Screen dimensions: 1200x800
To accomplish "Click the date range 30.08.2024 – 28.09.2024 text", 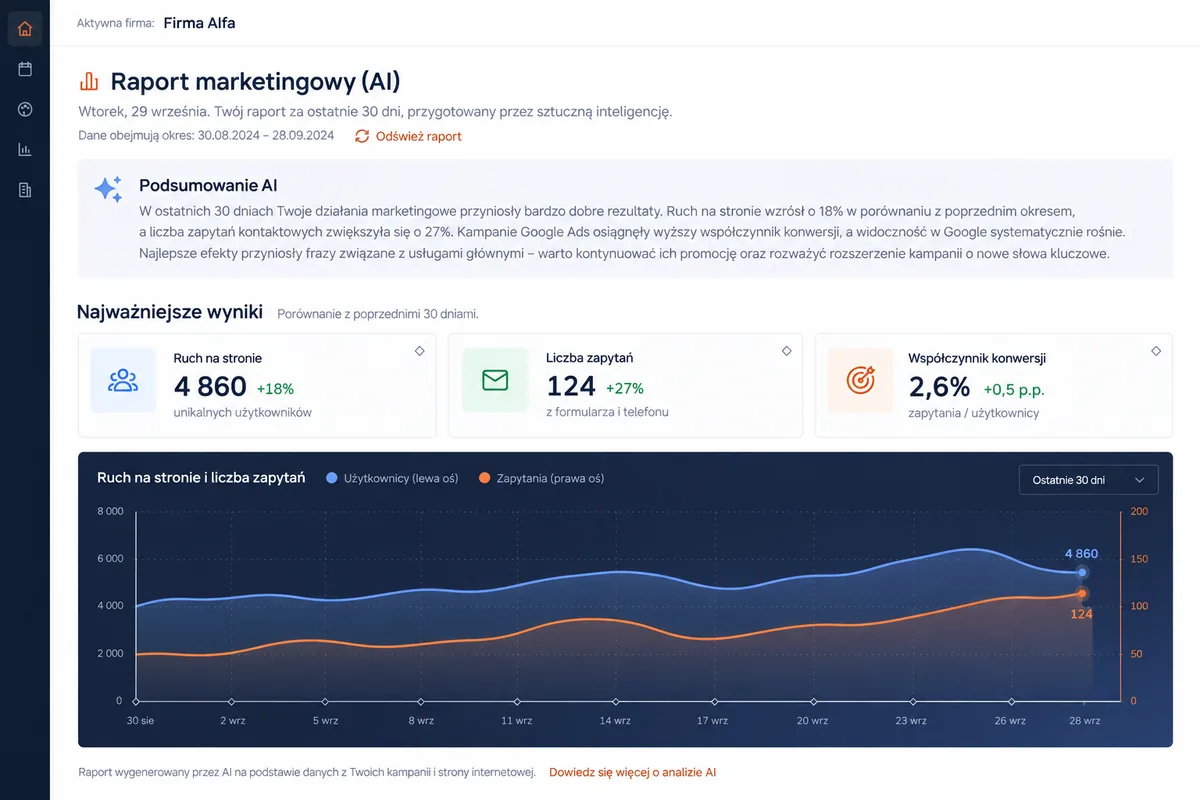I will (x=266, y=136).
